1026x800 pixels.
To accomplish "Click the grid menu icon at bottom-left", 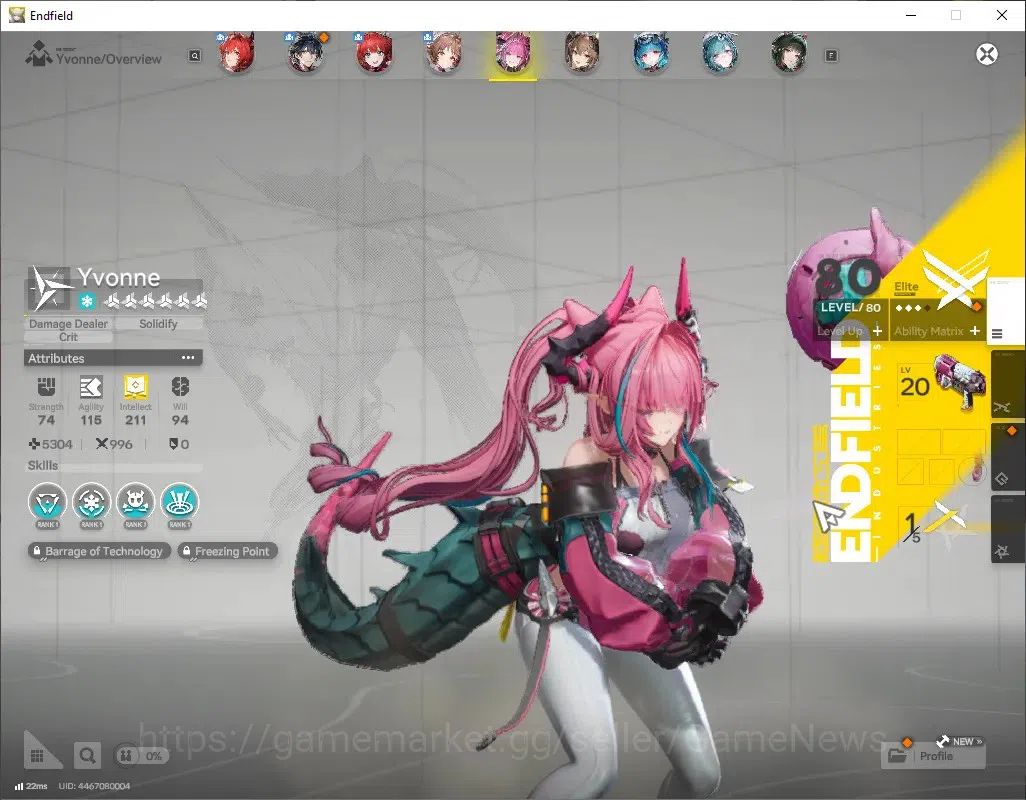I will [x=38, y=756].
